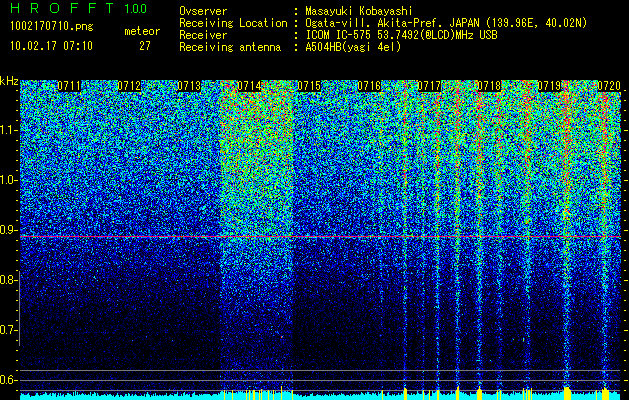Click the 0711 time marker
This screenshot has width=629, height=400.
(69, 86)
